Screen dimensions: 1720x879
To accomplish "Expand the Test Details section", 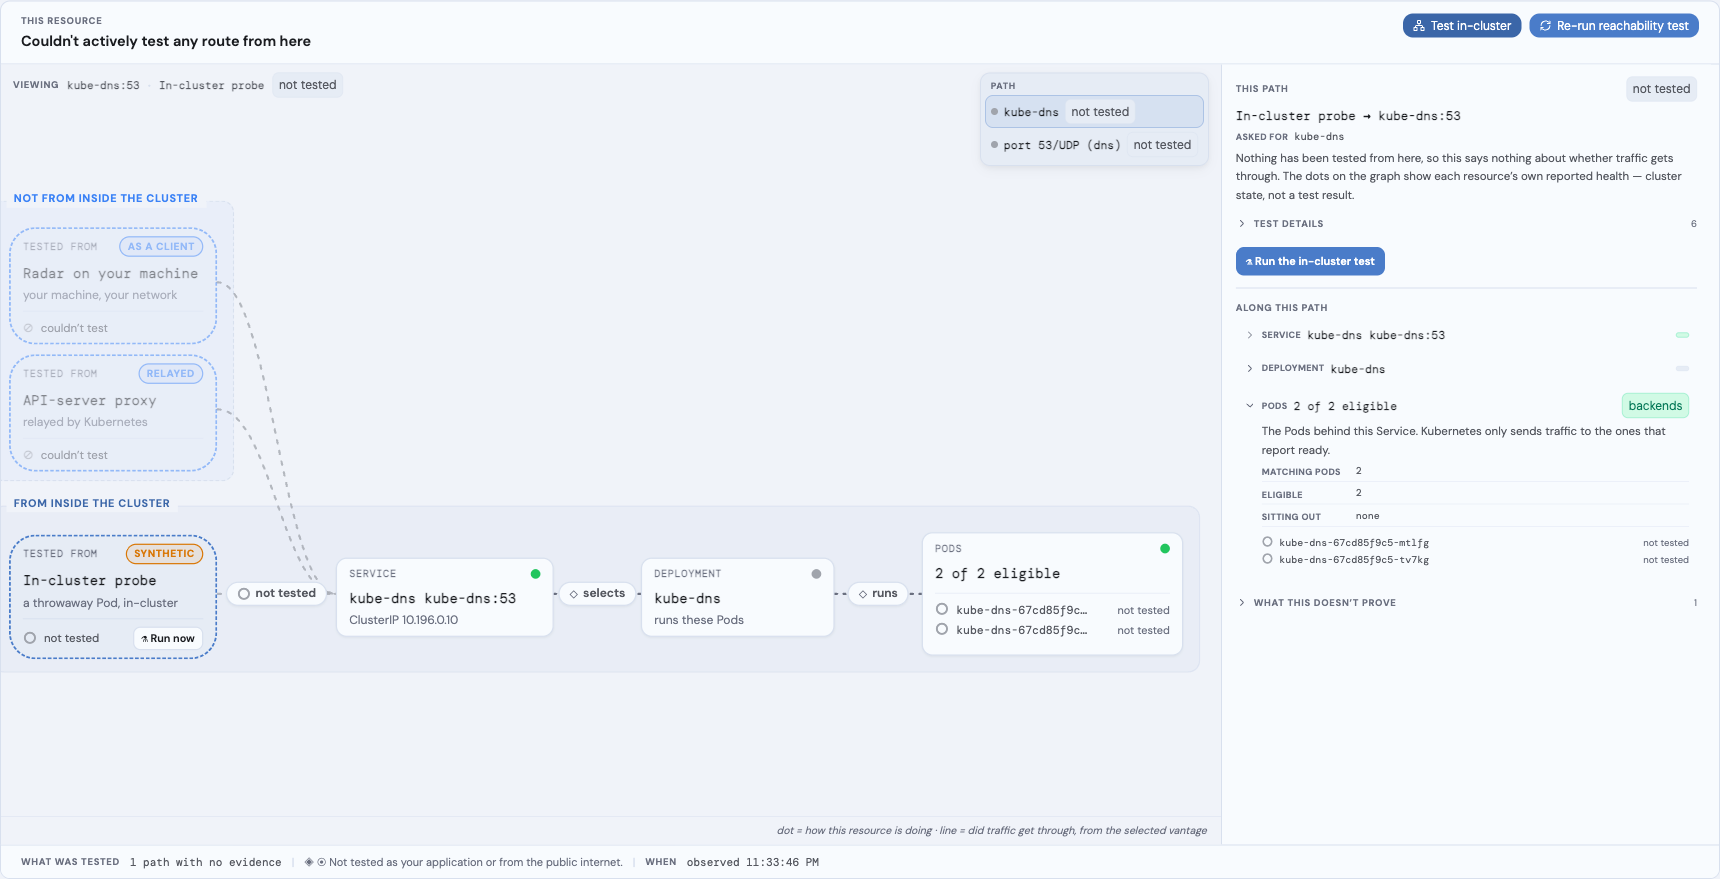I will click(x=1466, y=224).
